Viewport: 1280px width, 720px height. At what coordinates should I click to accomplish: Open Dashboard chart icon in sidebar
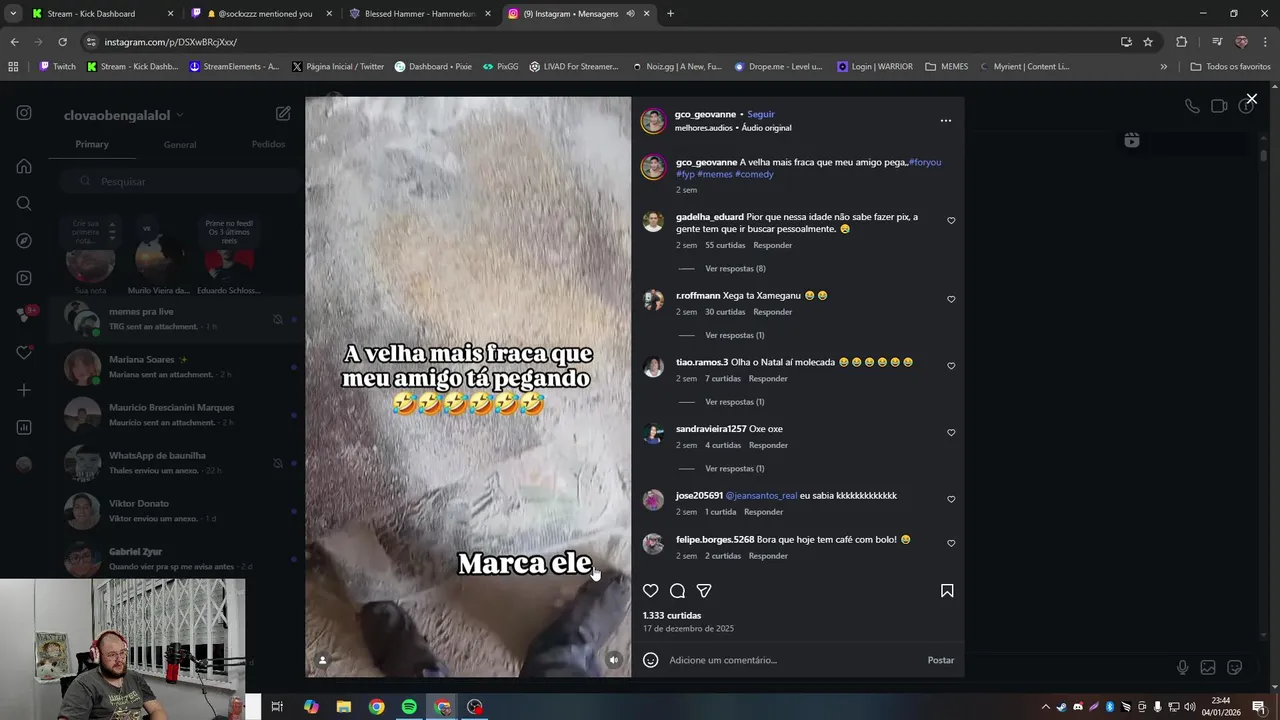[24, 427]
